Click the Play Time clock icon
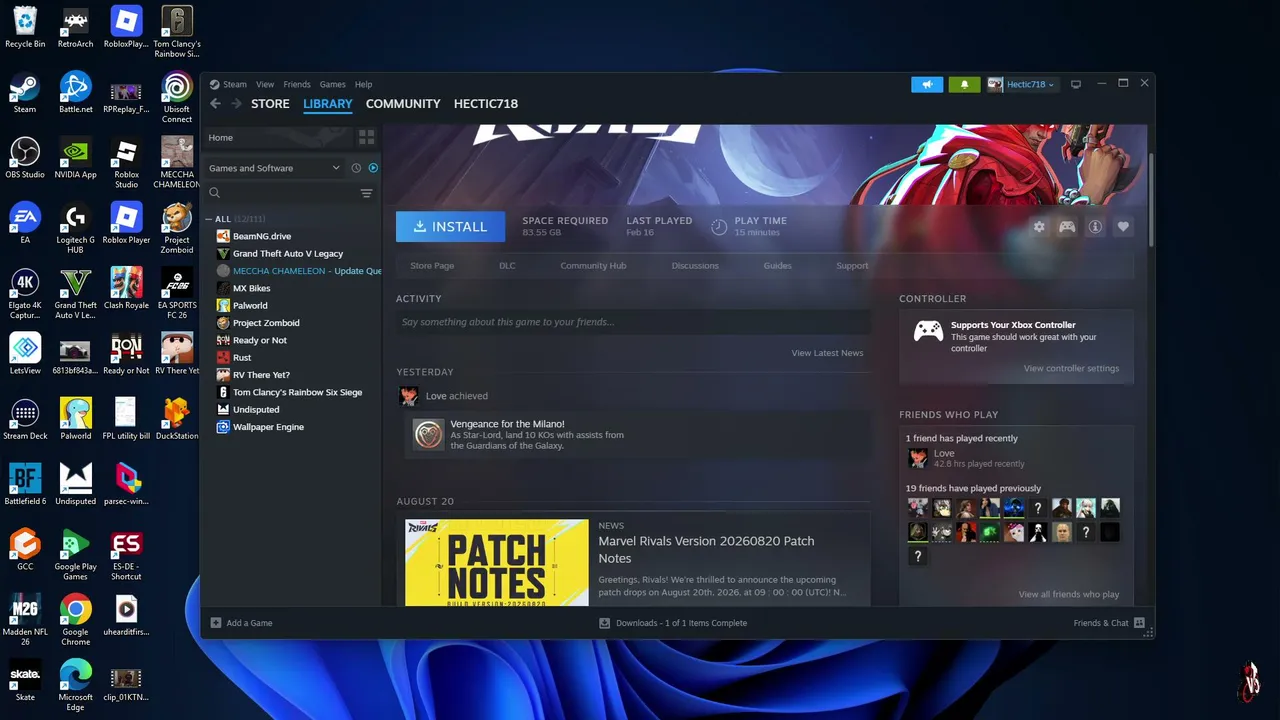The width and height of the screenshot is (1280, 720). (x=719, y=227)
